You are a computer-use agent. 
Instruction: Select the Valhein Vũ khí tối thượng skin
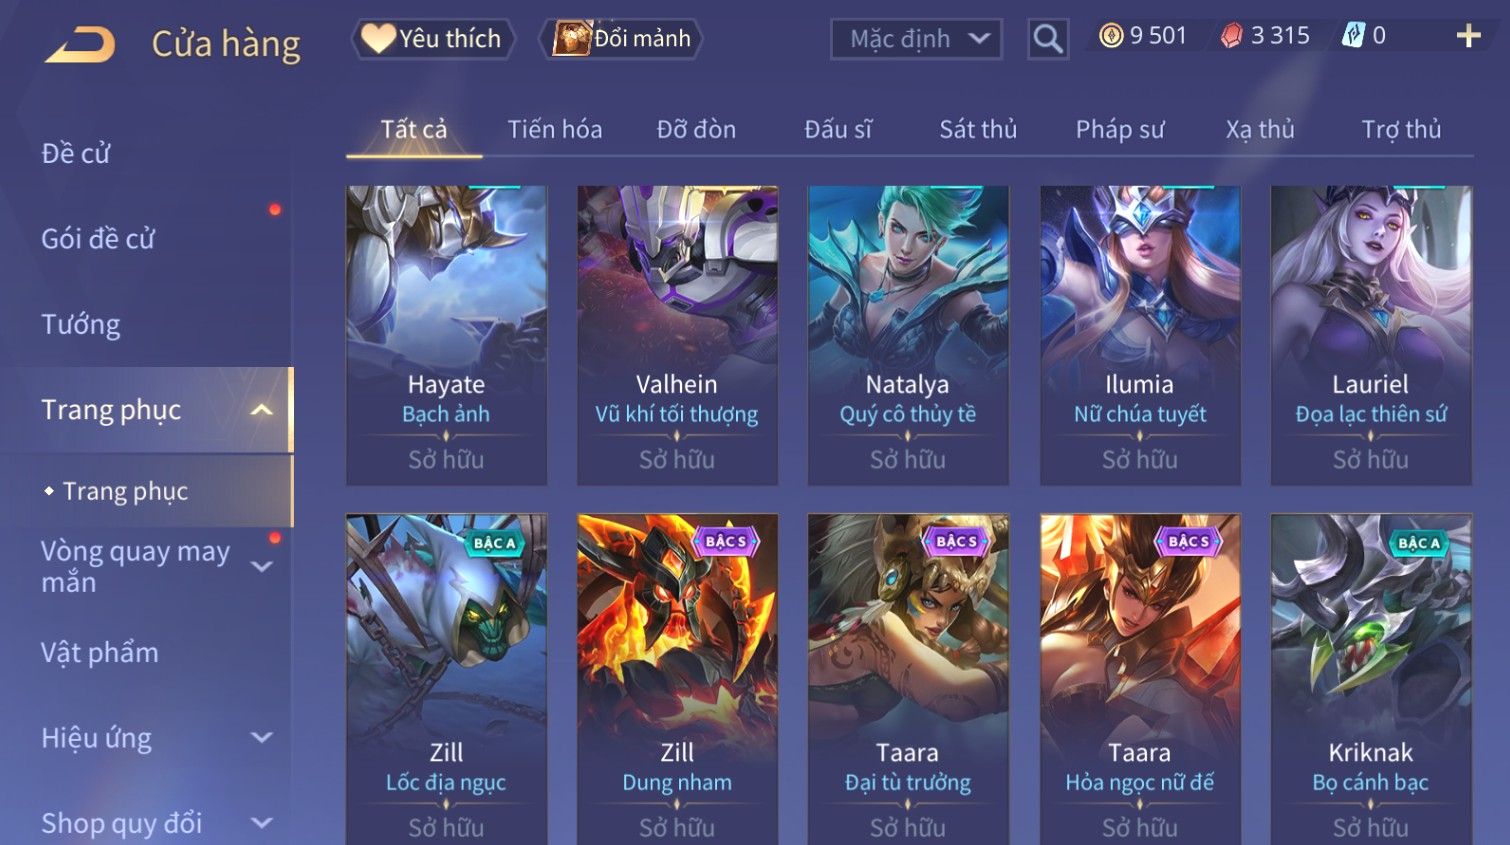tap(677, 335)
